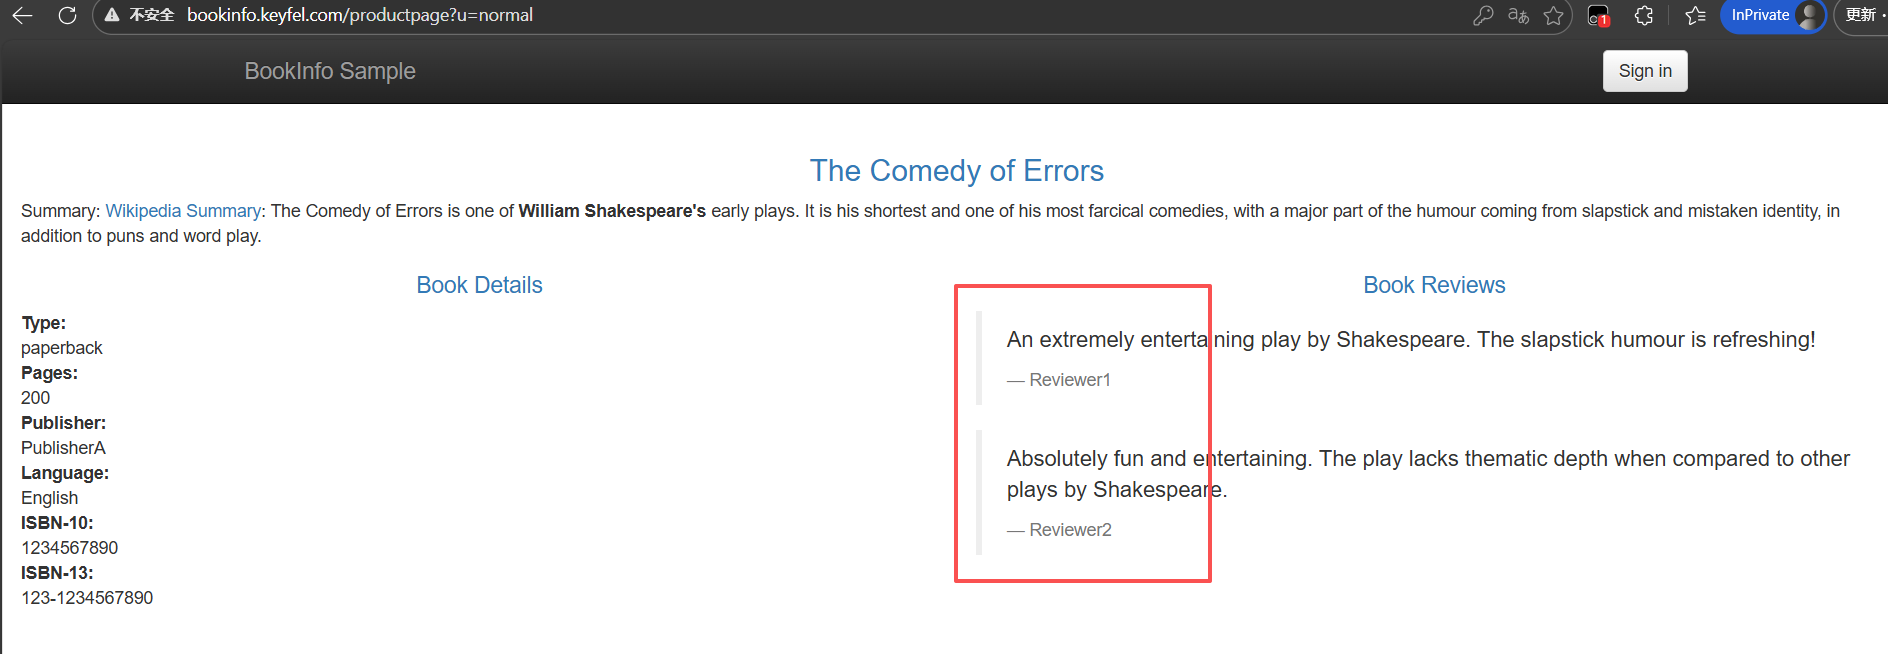Click the translate page icon
The image size is (1888, 654).
(x=1518, y=15)
